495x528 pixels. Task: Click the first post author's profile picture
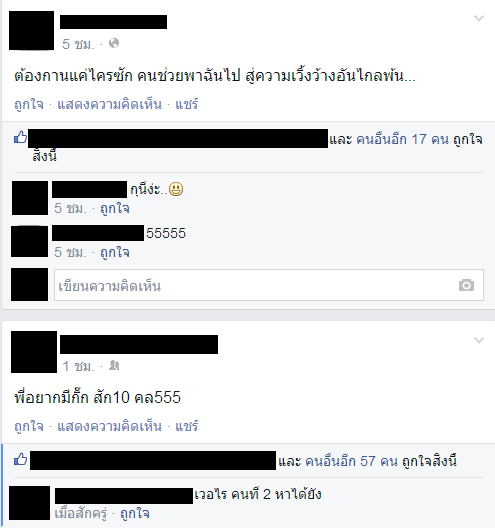31,30
